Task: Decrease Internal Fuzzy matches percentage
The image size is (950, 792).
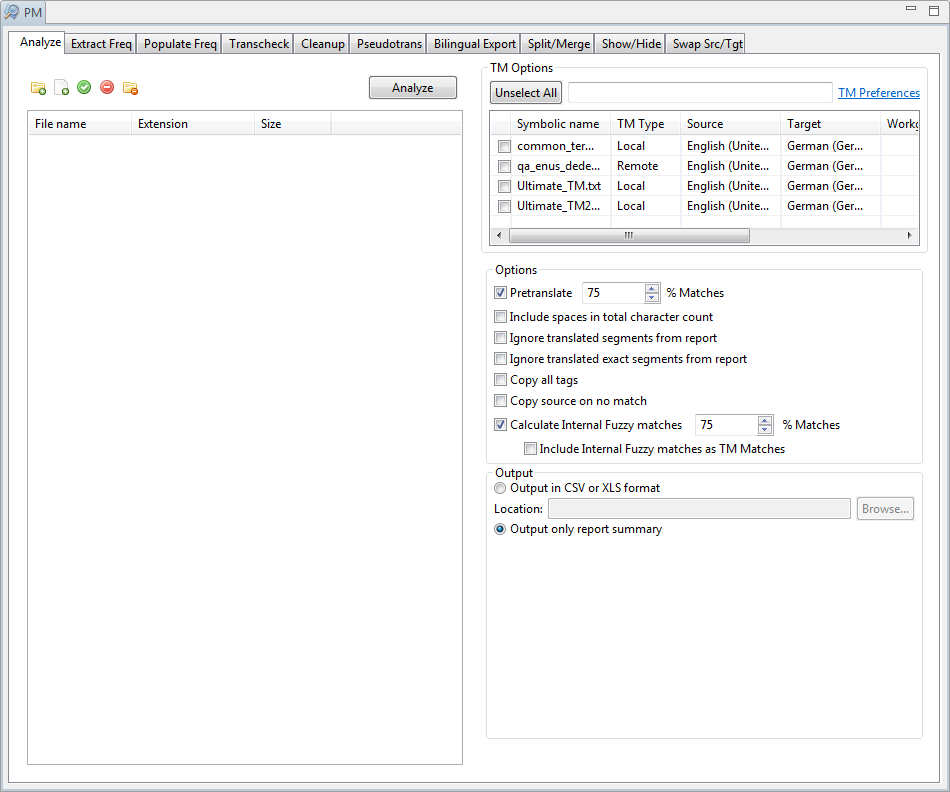Action: (x=766, y=430)
